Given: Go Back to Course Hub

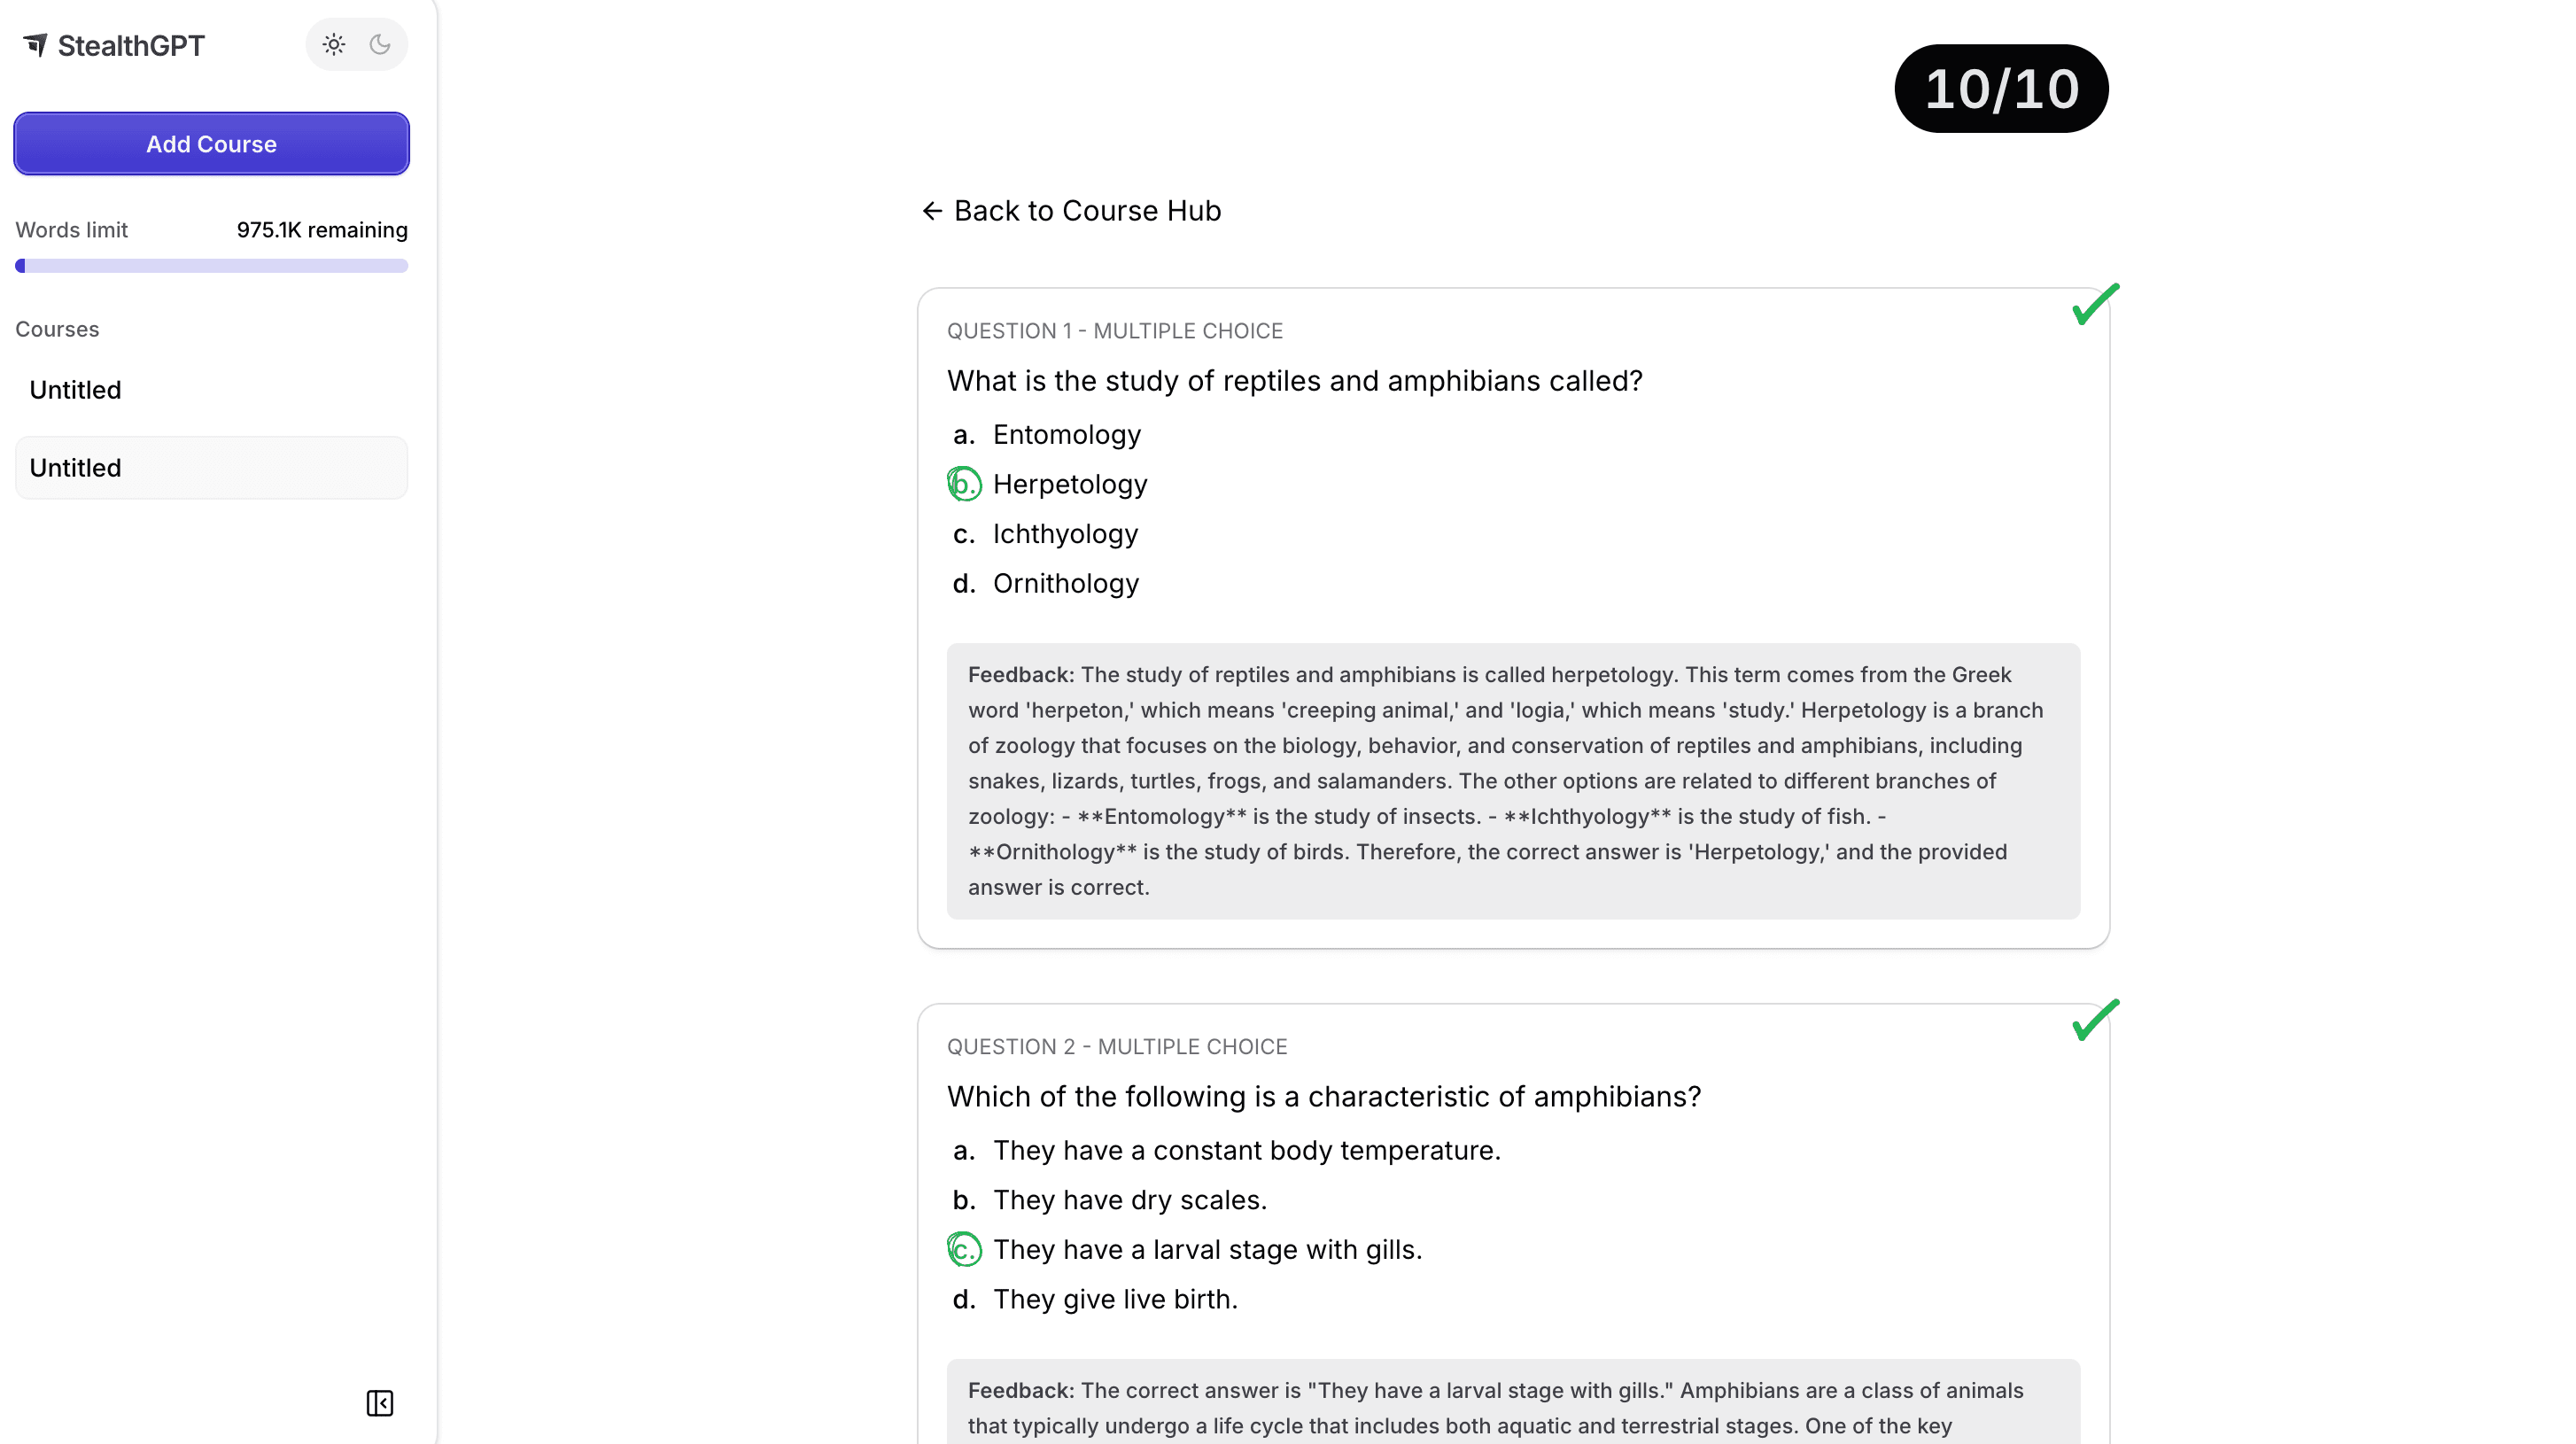Looking at the screenshot, I should [1086, 211].
